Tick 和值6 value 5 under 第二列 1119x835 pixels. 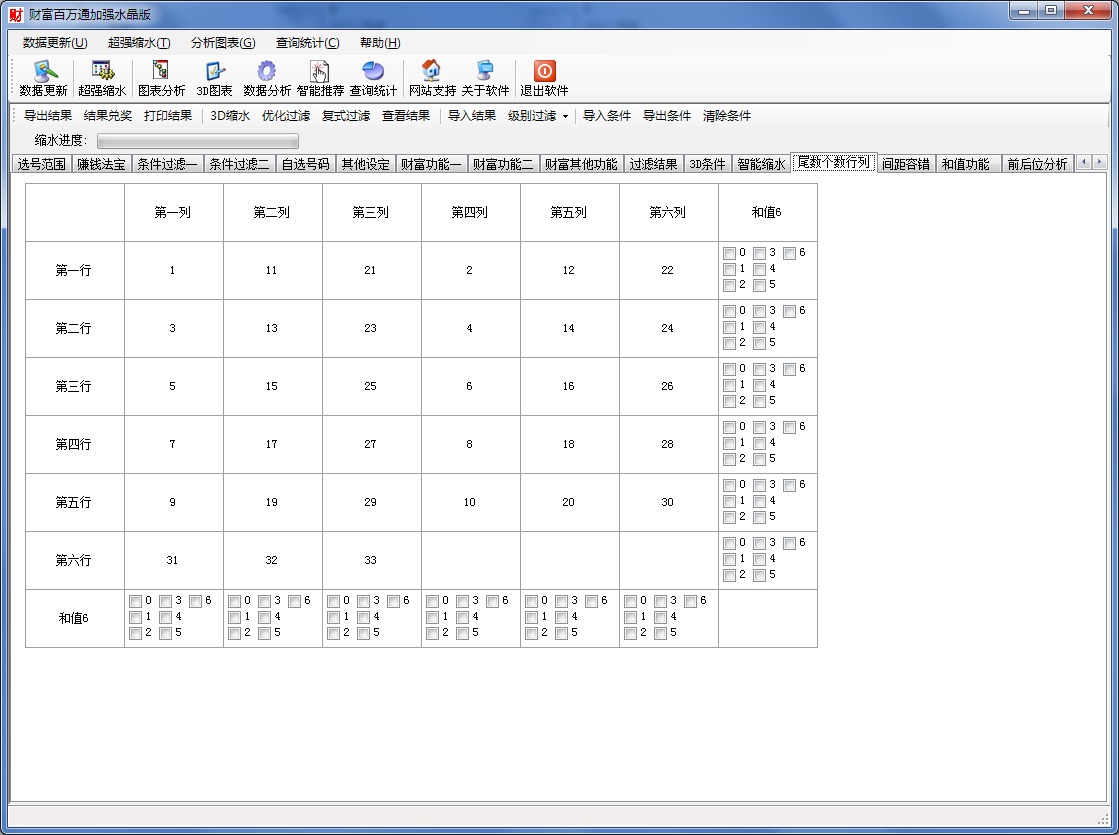pos(265,633)
